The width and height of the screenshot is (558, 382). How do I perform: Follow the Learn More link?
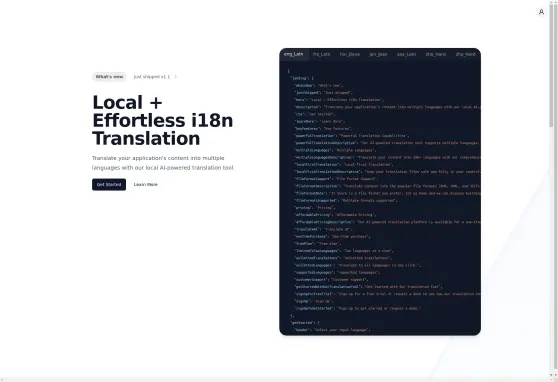[146, 184]
